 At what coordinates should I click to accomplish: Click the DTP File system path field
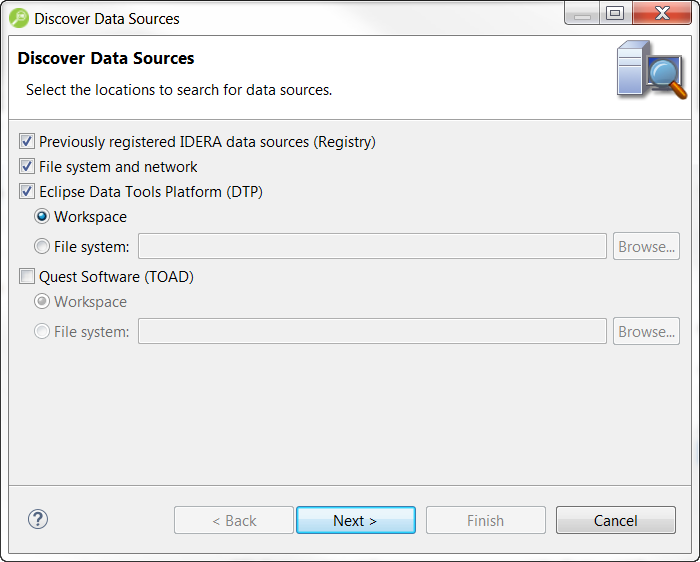372,246
